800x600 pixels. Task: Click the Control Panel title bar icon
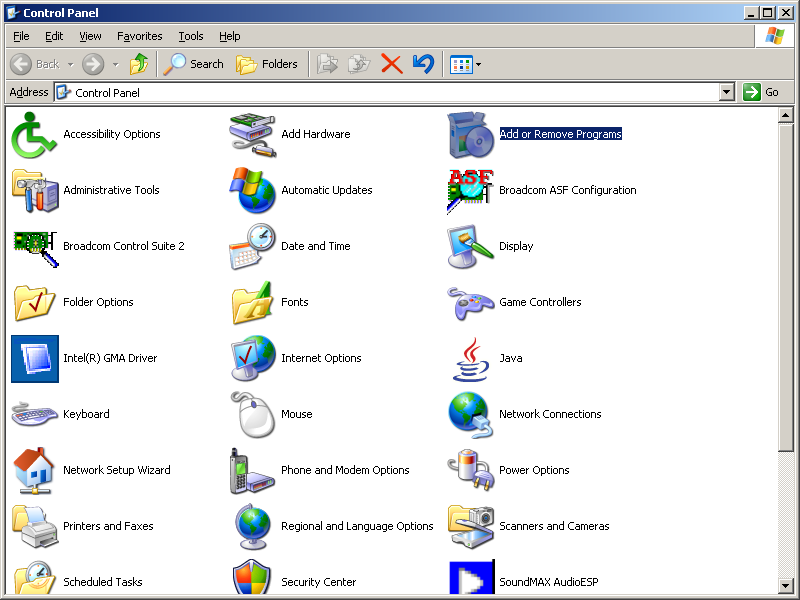[13, 13]
